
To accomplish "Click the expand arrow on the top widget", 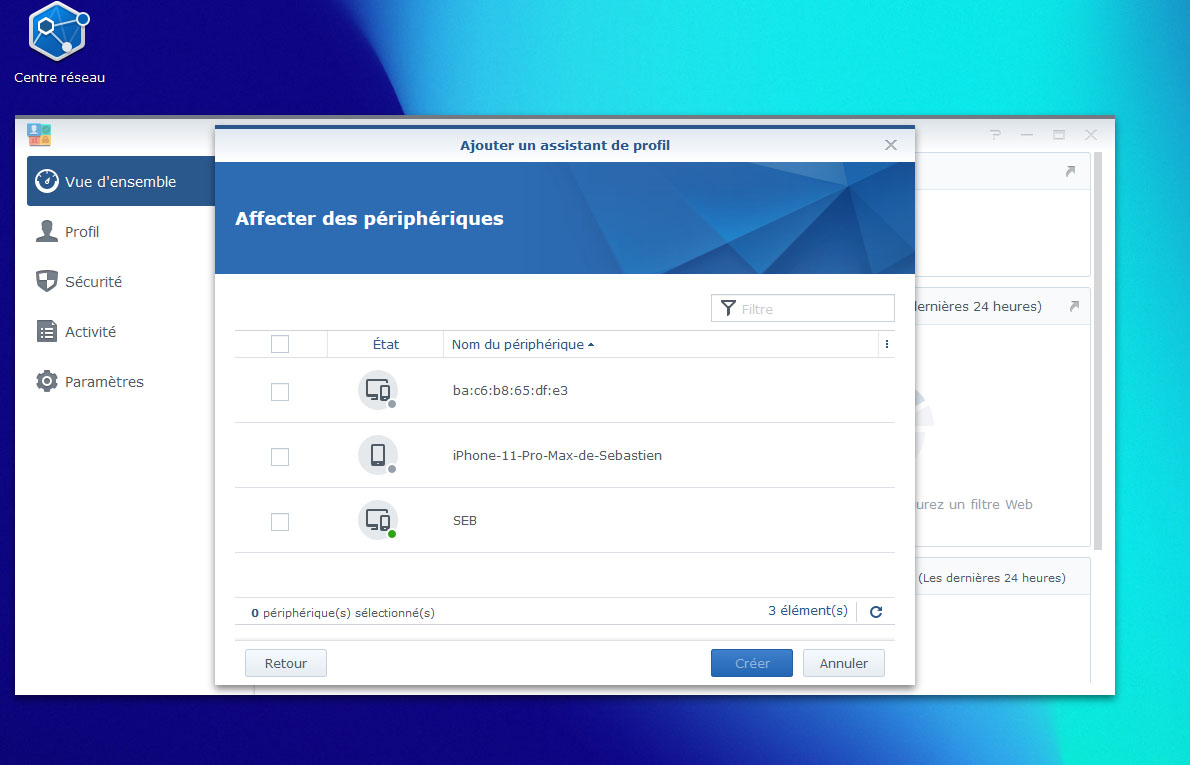I will [1071, 172].
